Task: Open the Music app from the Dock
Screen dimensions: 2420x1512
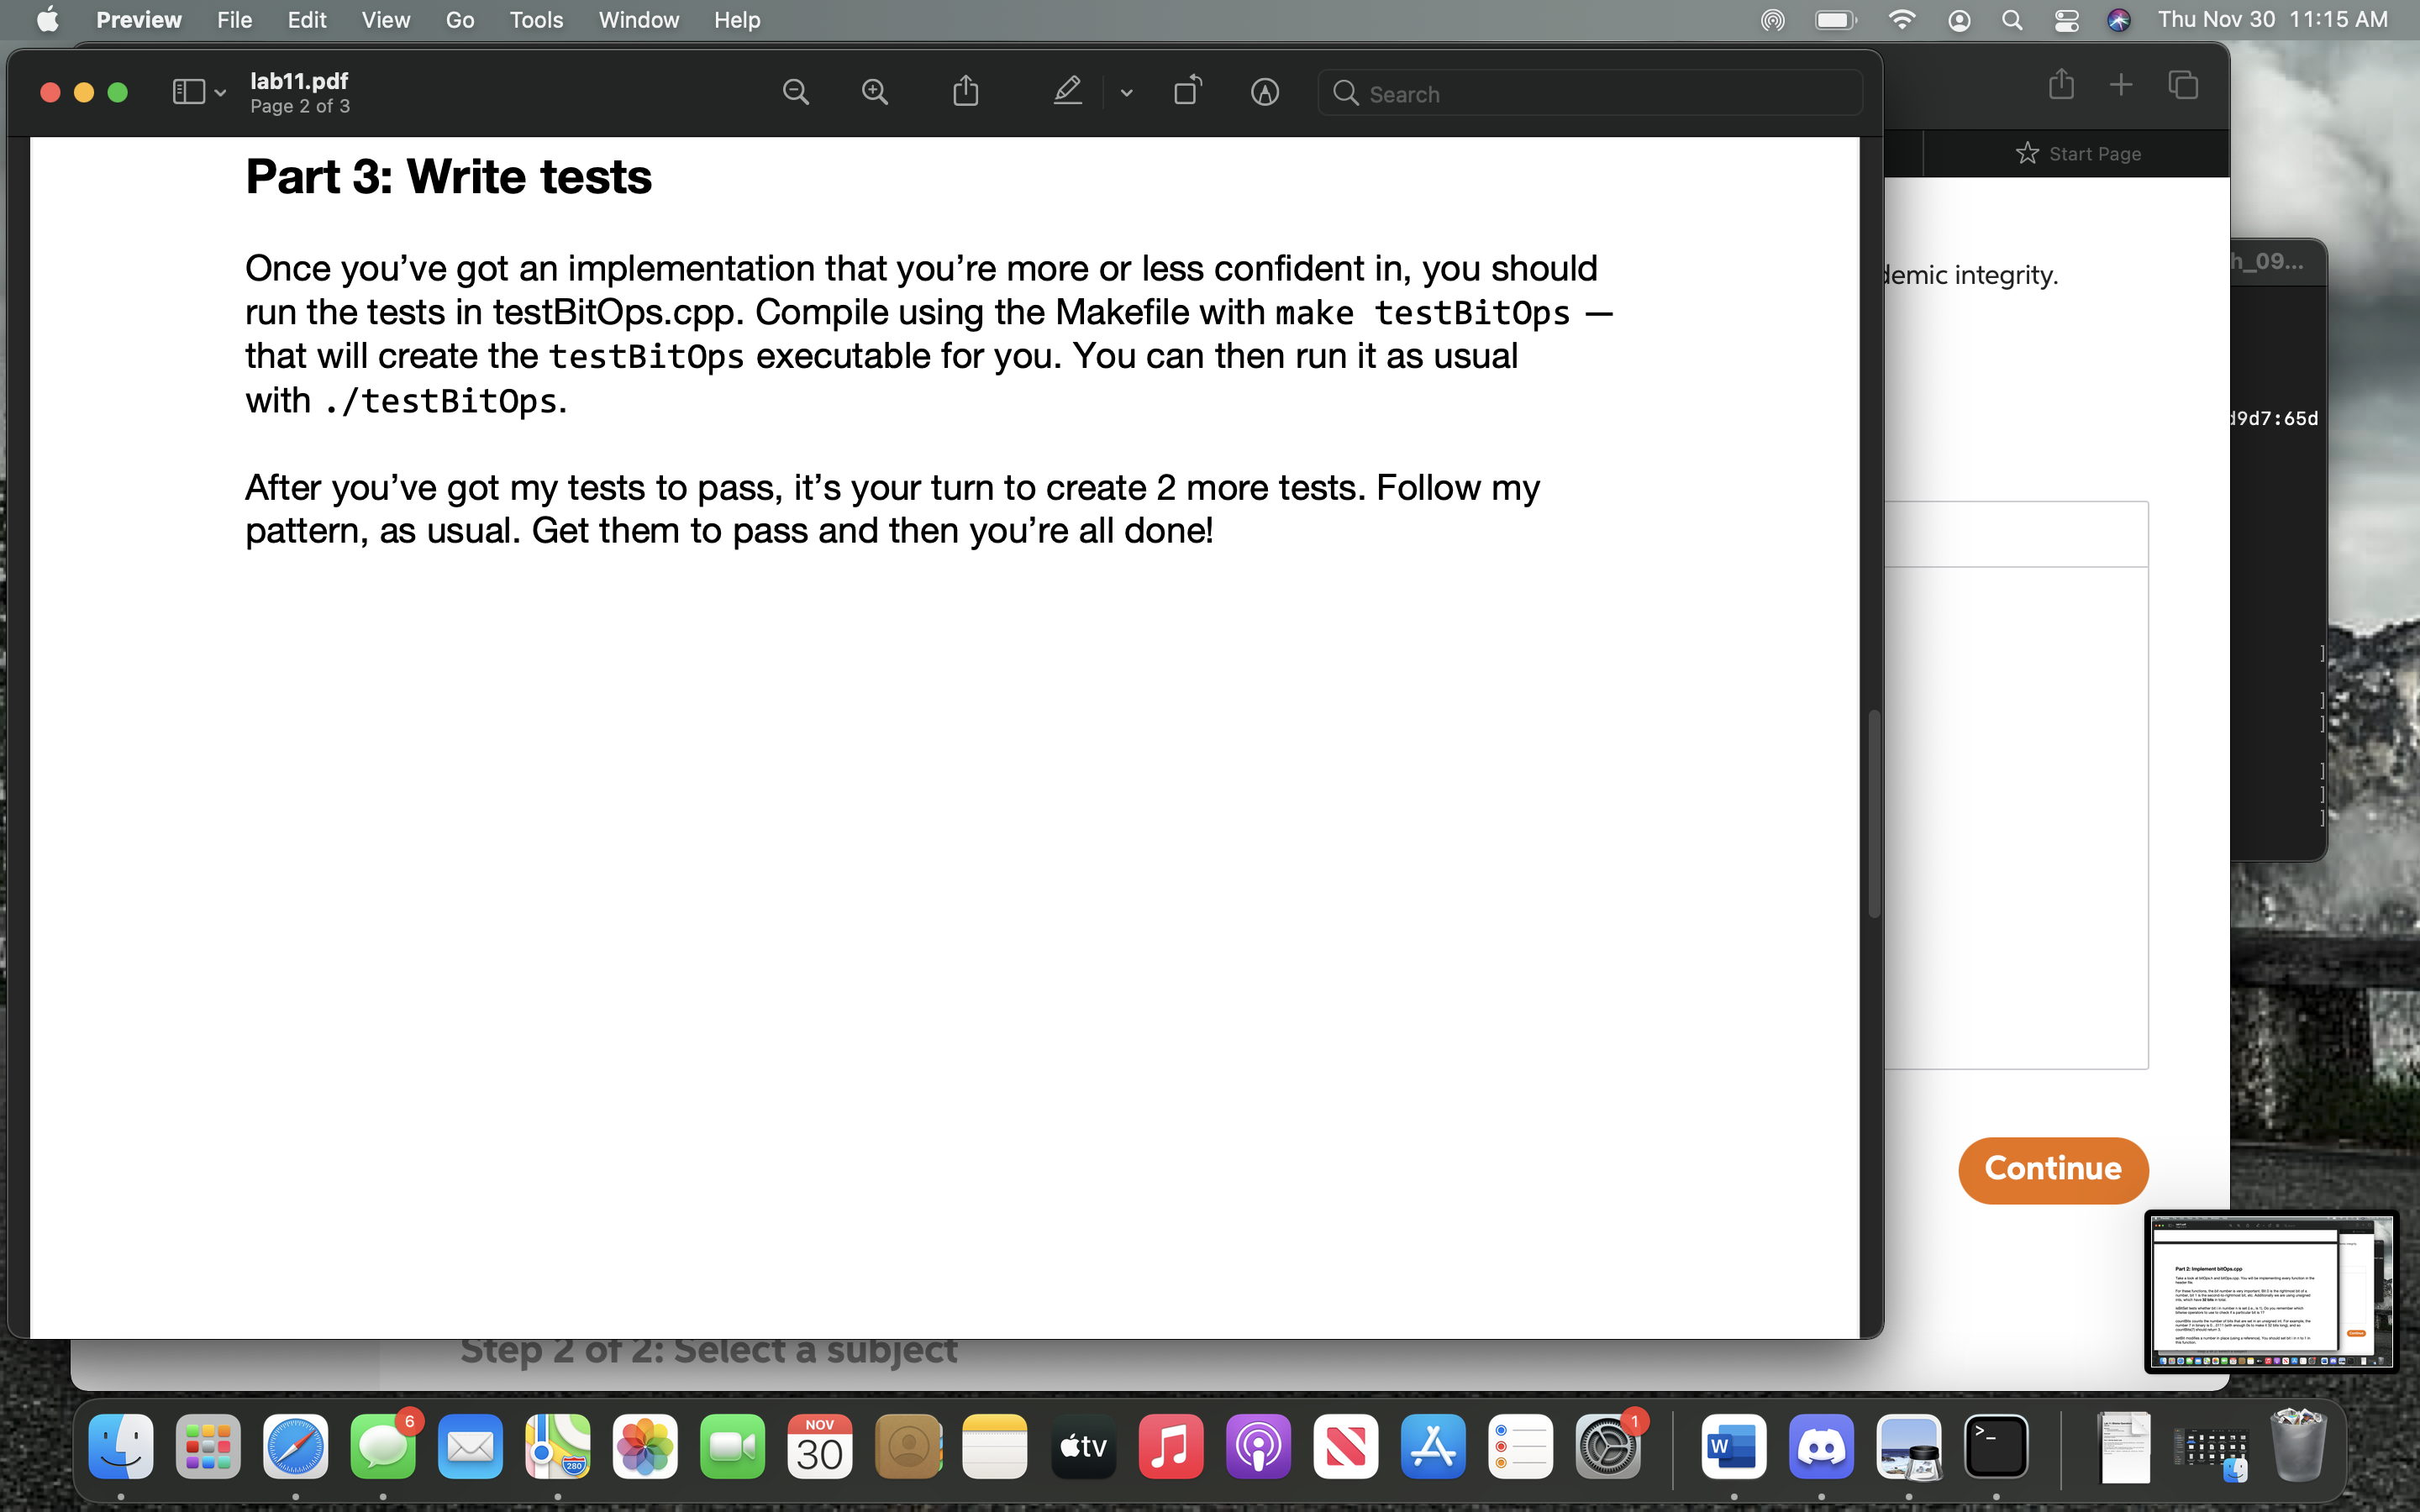Action: click(x=1170, y=1446)
